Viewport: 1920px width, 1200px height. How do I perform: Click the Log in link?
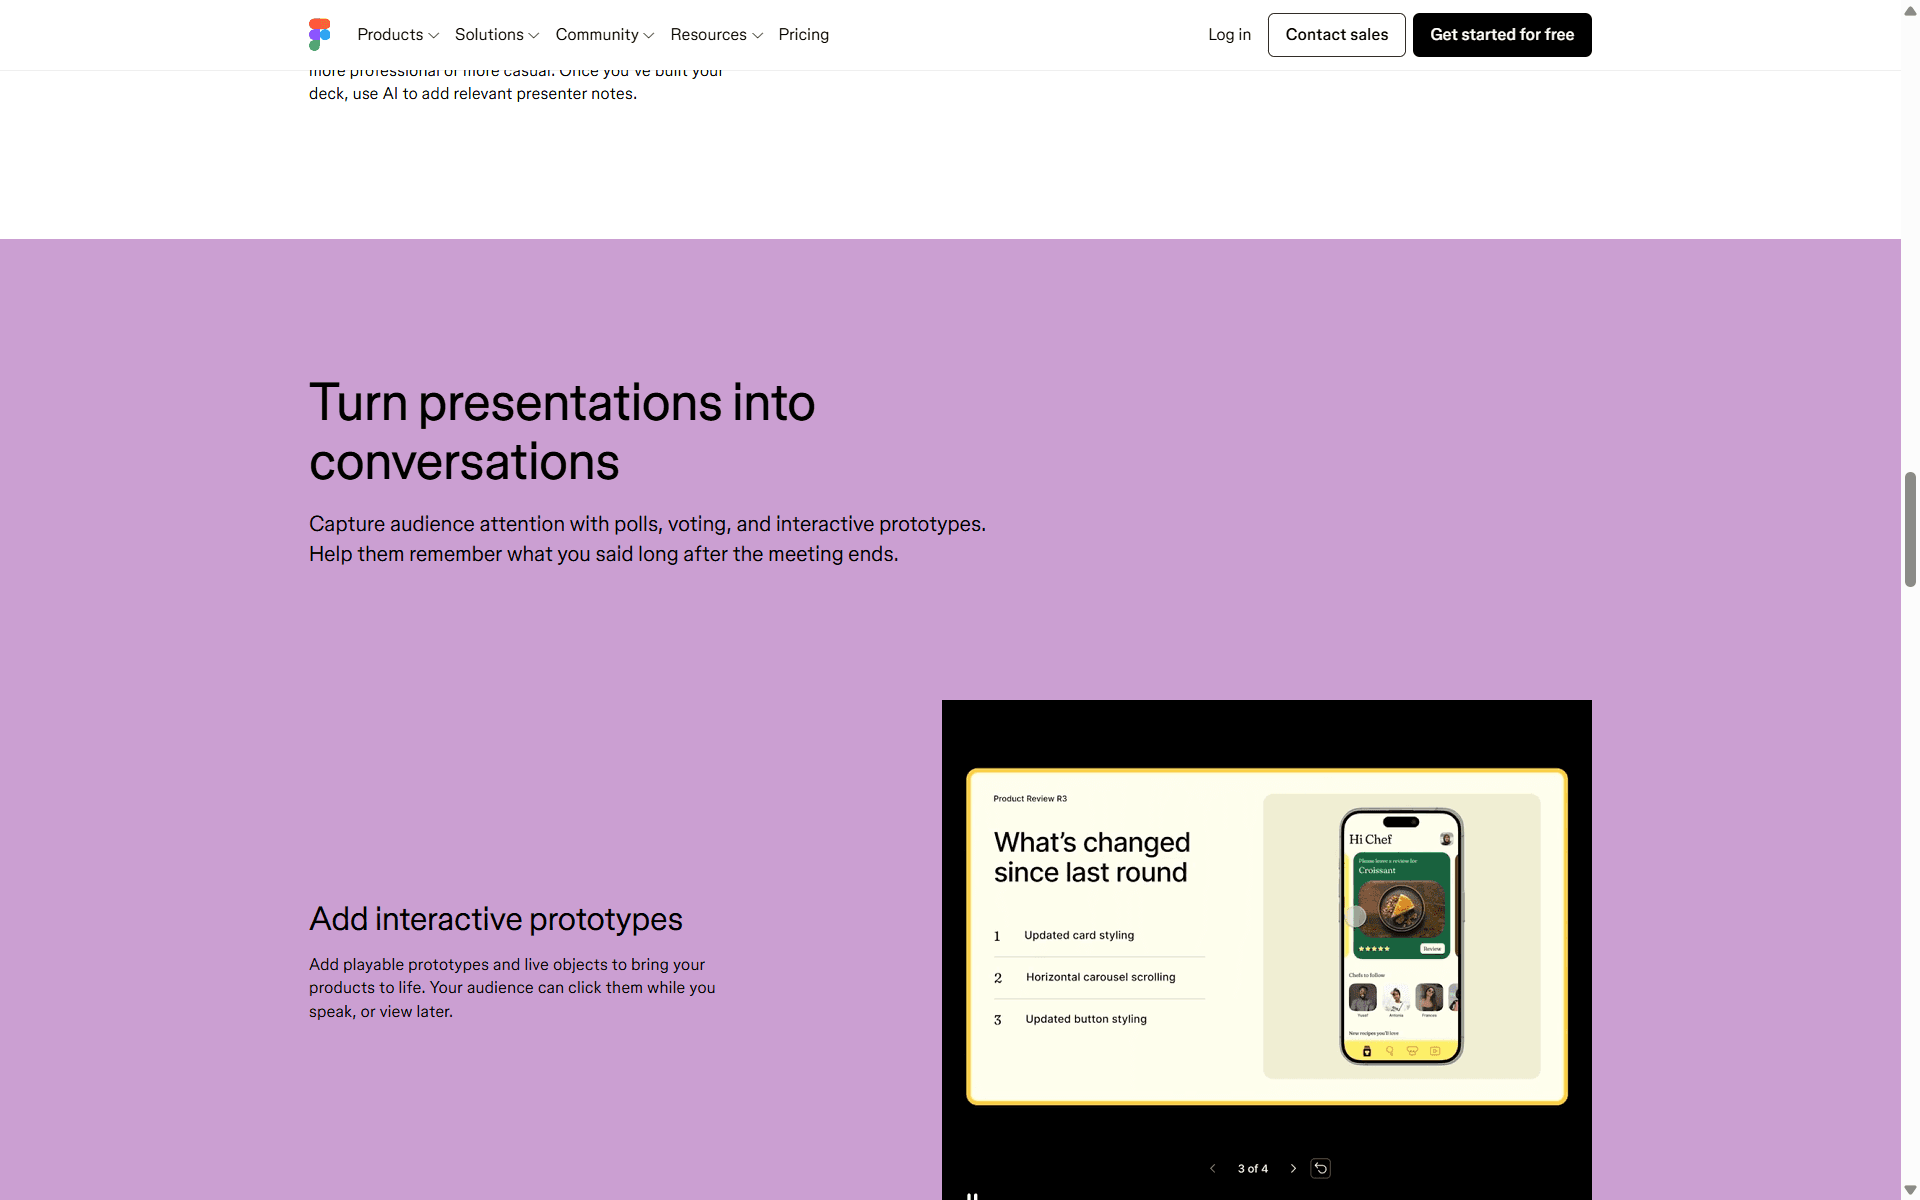coord(1229,35)
